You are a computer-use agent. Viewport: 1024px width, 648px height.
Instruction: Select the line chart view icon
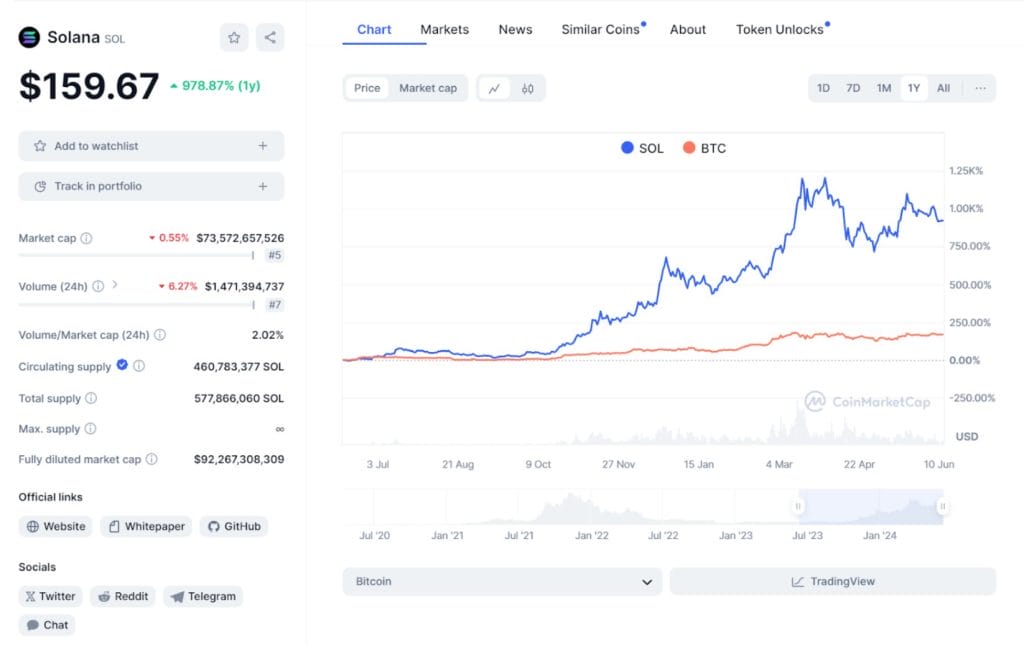[494, 88]
